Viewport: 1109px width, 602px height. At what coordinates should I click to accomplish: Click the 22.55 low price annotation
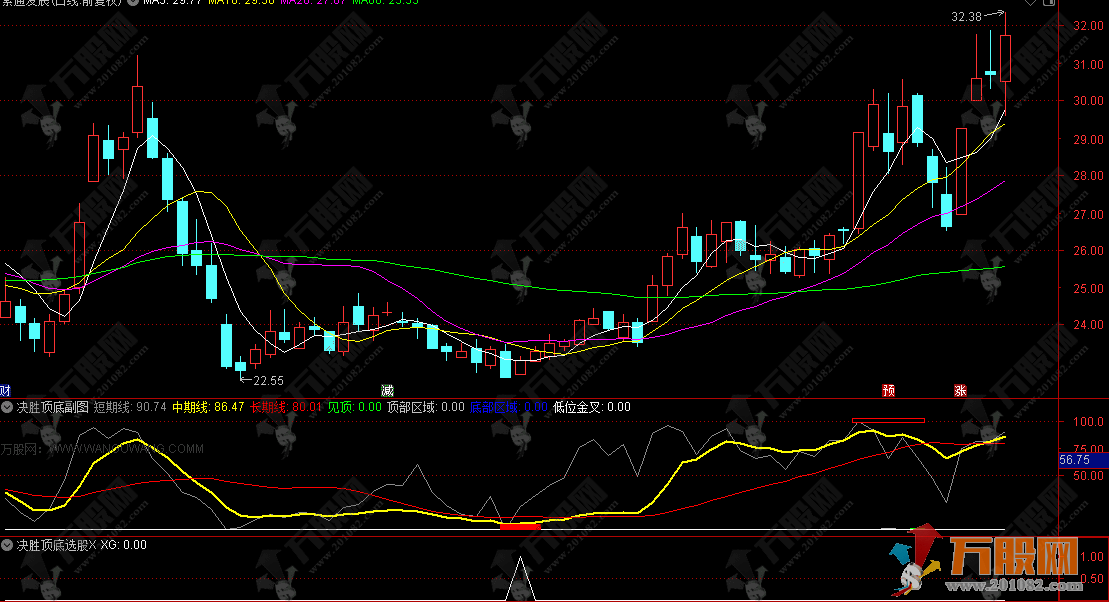tap(268, 380)
